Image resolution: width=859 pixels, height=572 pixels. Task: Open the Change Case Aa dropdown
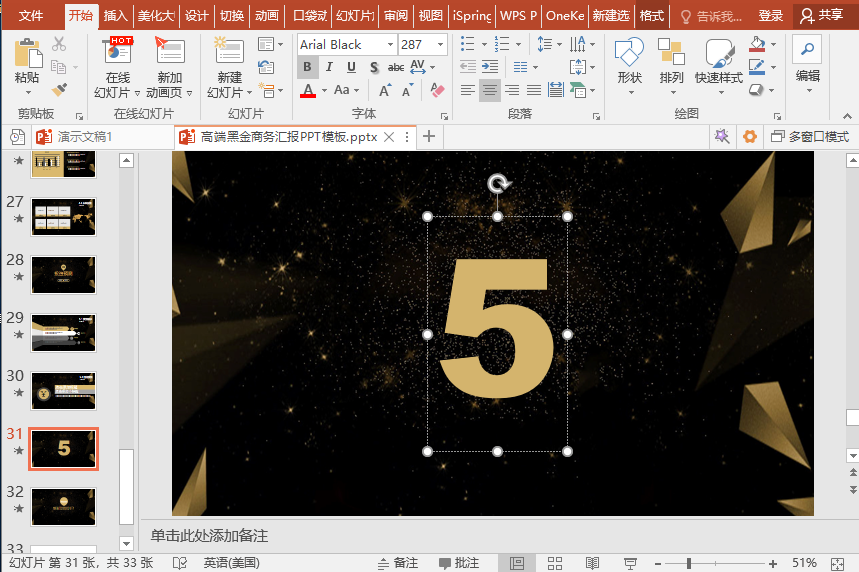pyautogui.click(x=346, y=90)
